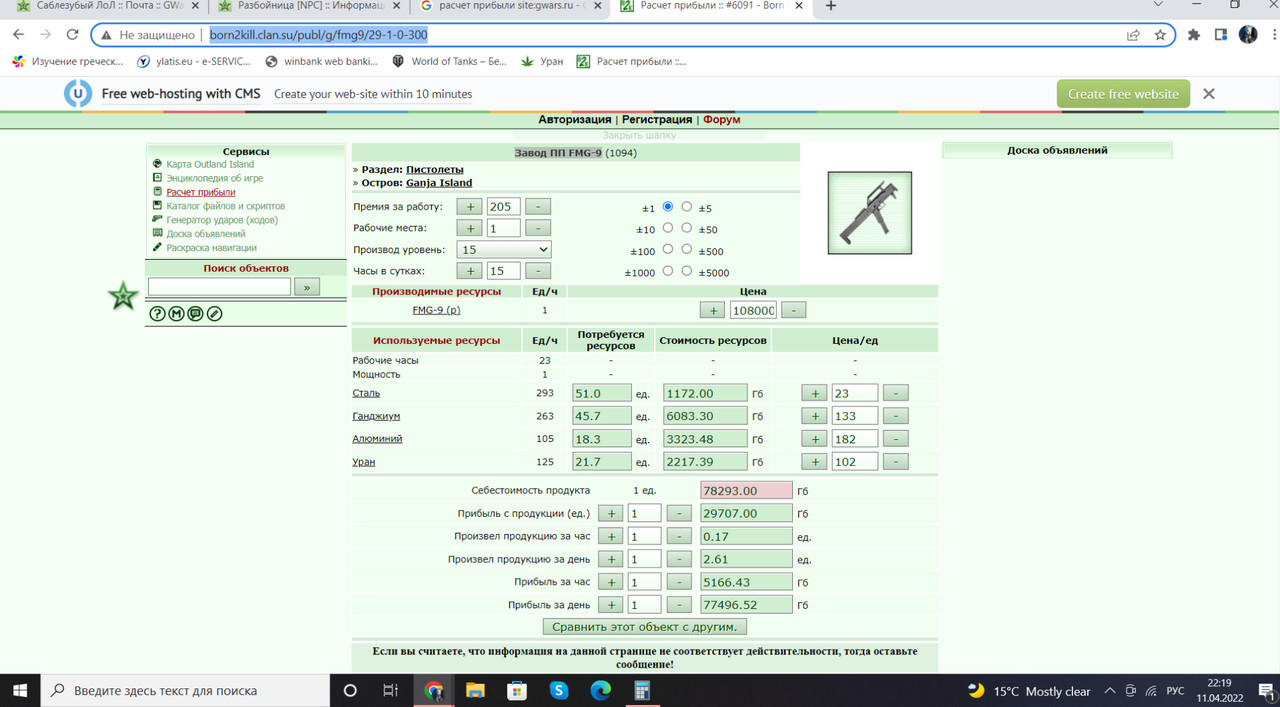Select the ±1 step radio button
Viewport: 1280px width, 707px height.
tap(668, 207)
